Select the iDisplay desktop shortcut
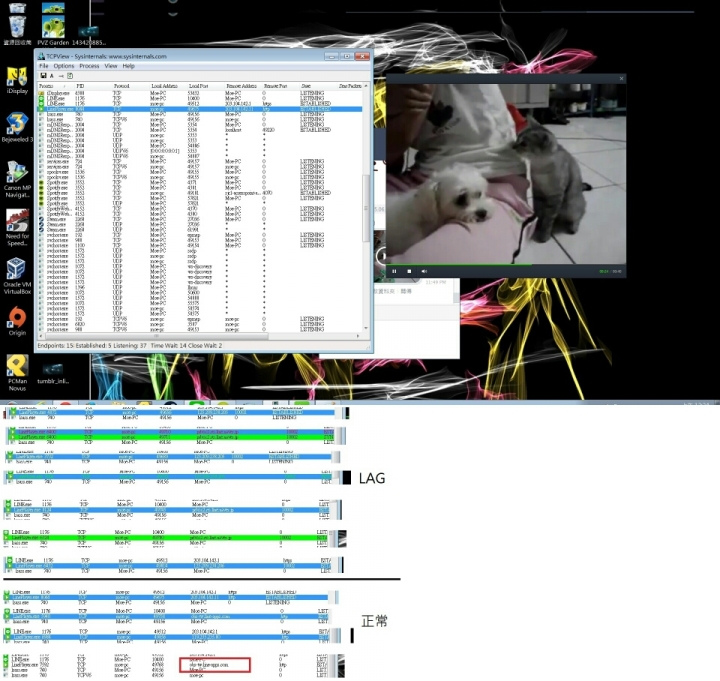The image size is (720, 681). 17,80
